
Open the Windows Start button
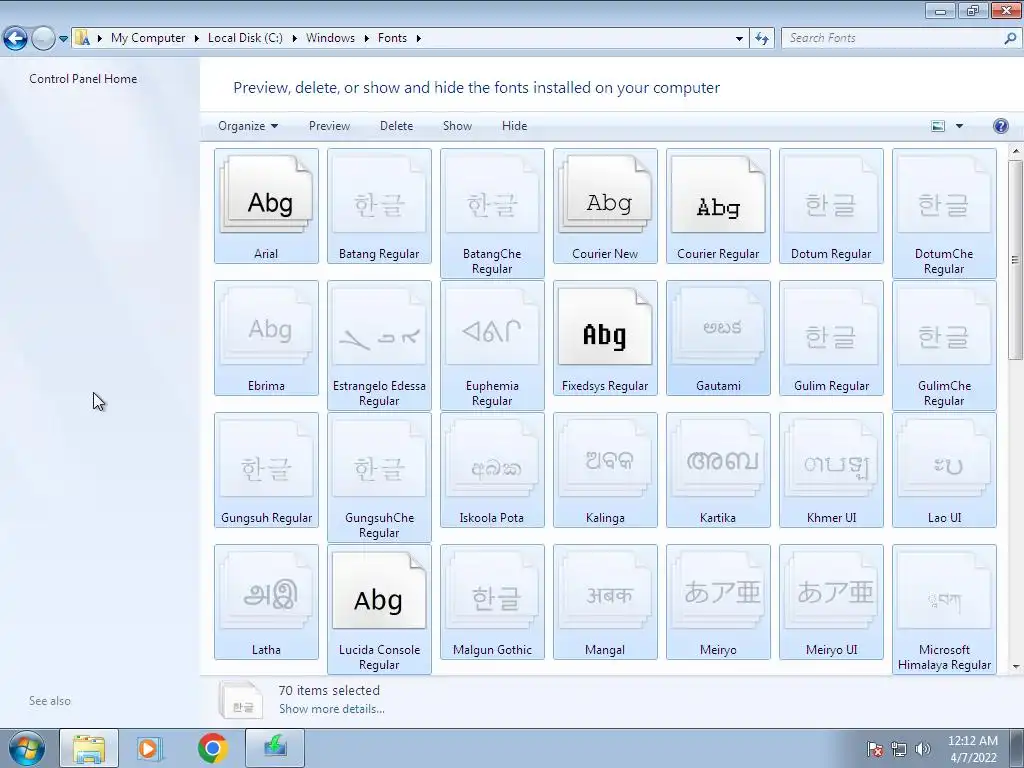click(27, 748)
